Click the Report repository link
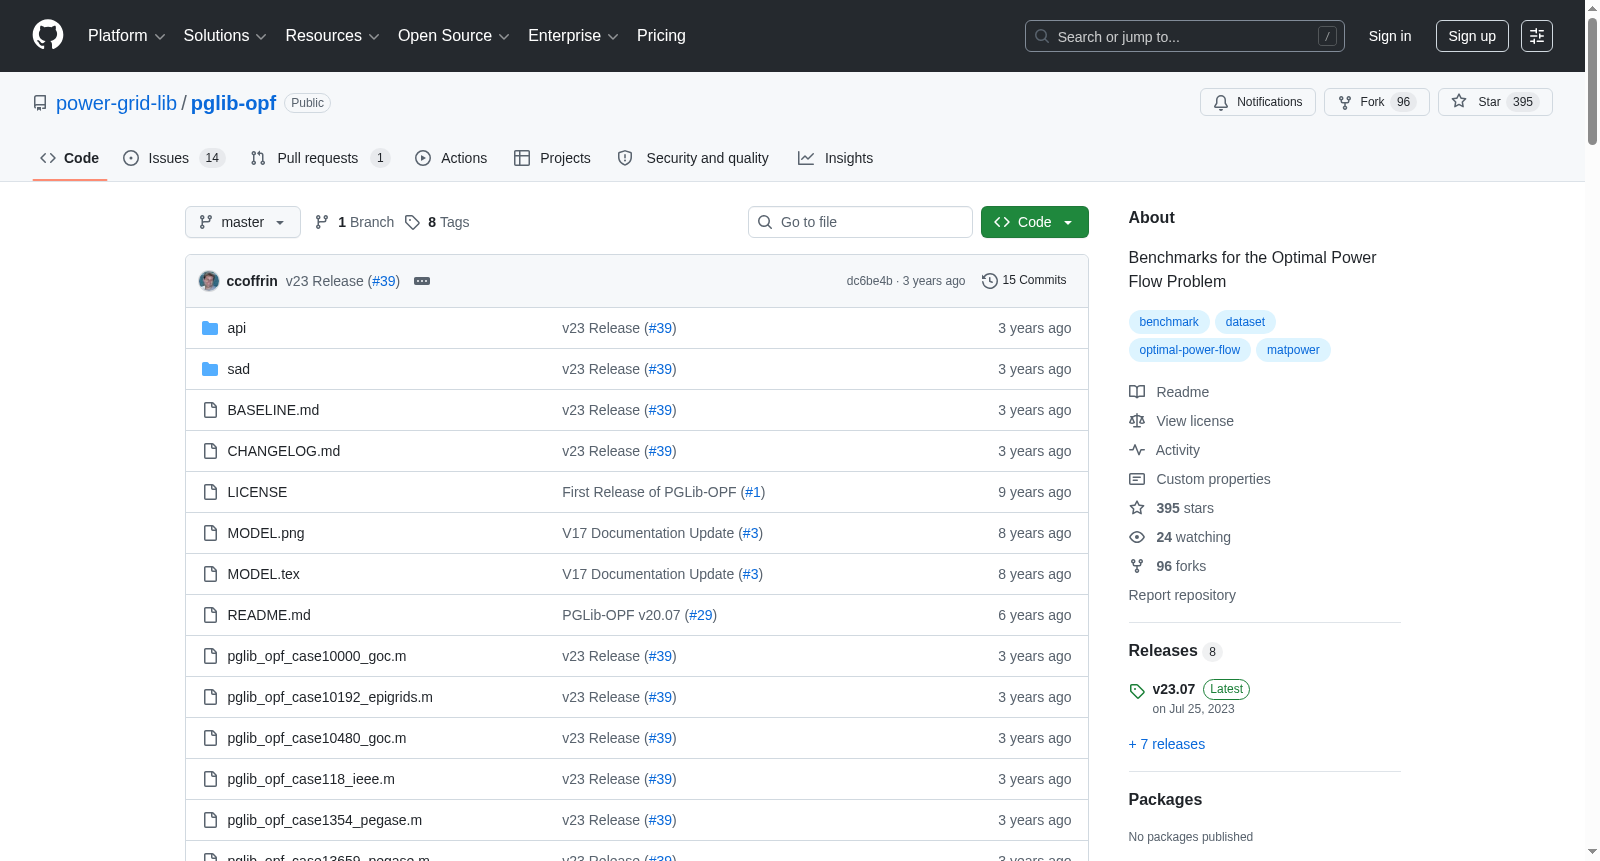 (x=1182, y=595)
